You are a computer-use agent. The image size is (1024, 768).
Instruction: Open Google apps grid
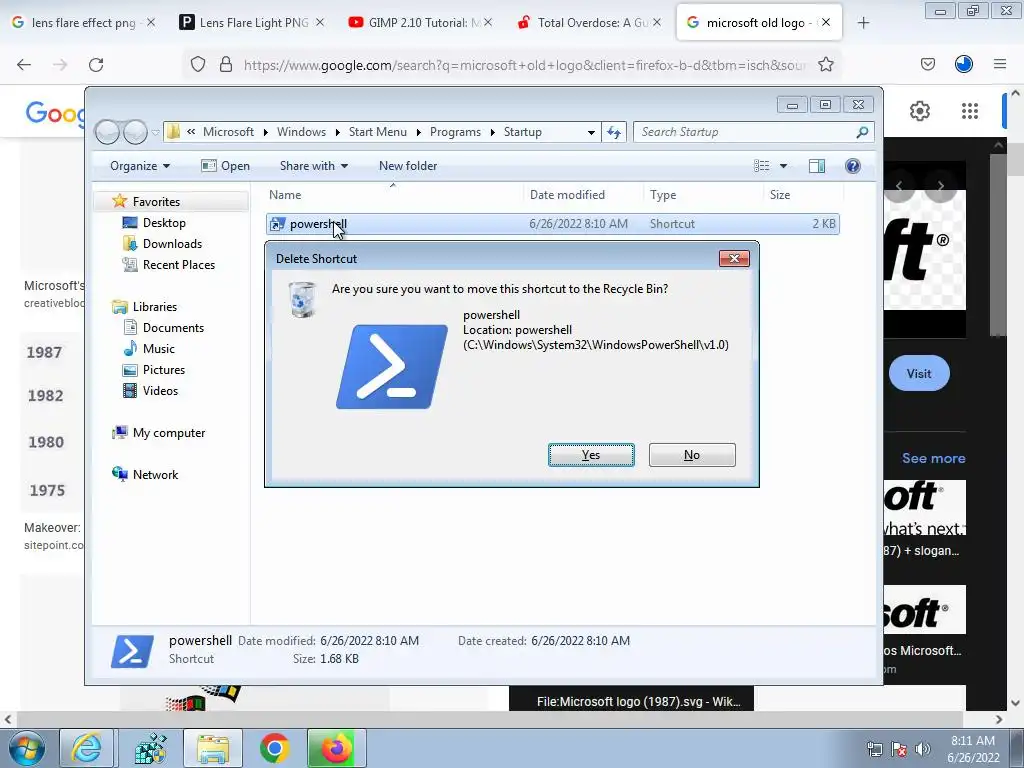970,111
